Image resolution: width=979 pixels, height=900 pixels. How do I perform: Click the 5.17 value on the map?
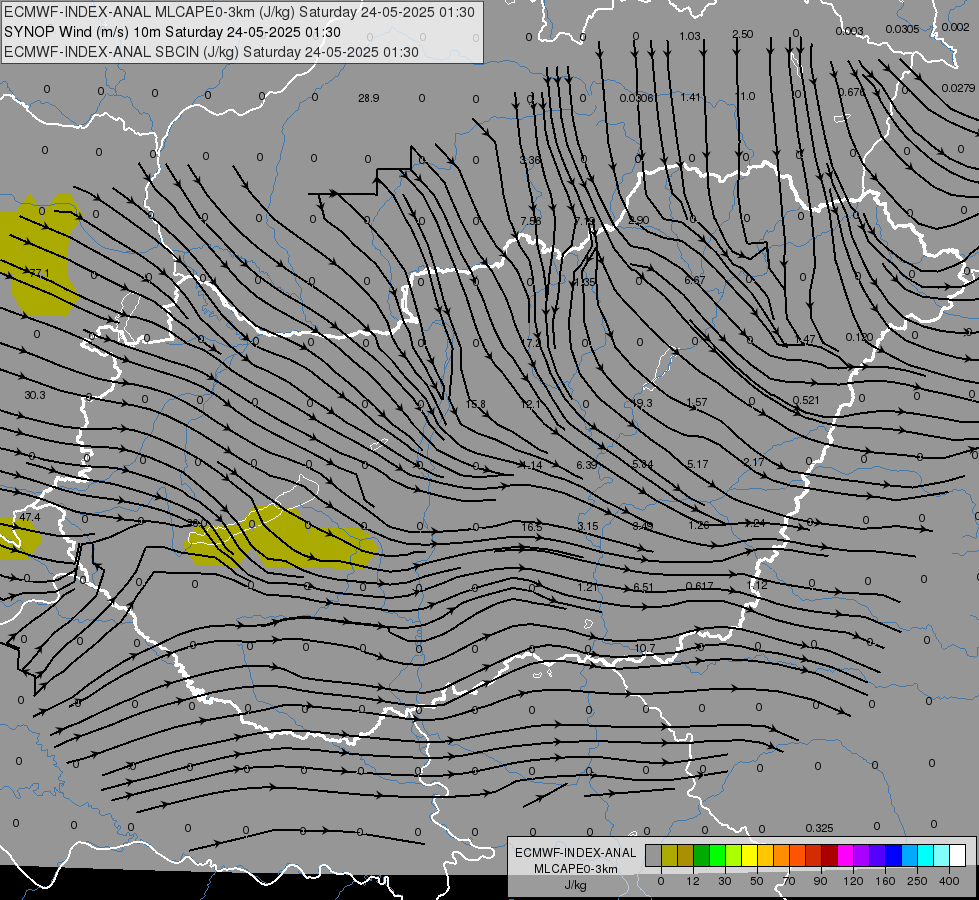click(x=697, y=464)
